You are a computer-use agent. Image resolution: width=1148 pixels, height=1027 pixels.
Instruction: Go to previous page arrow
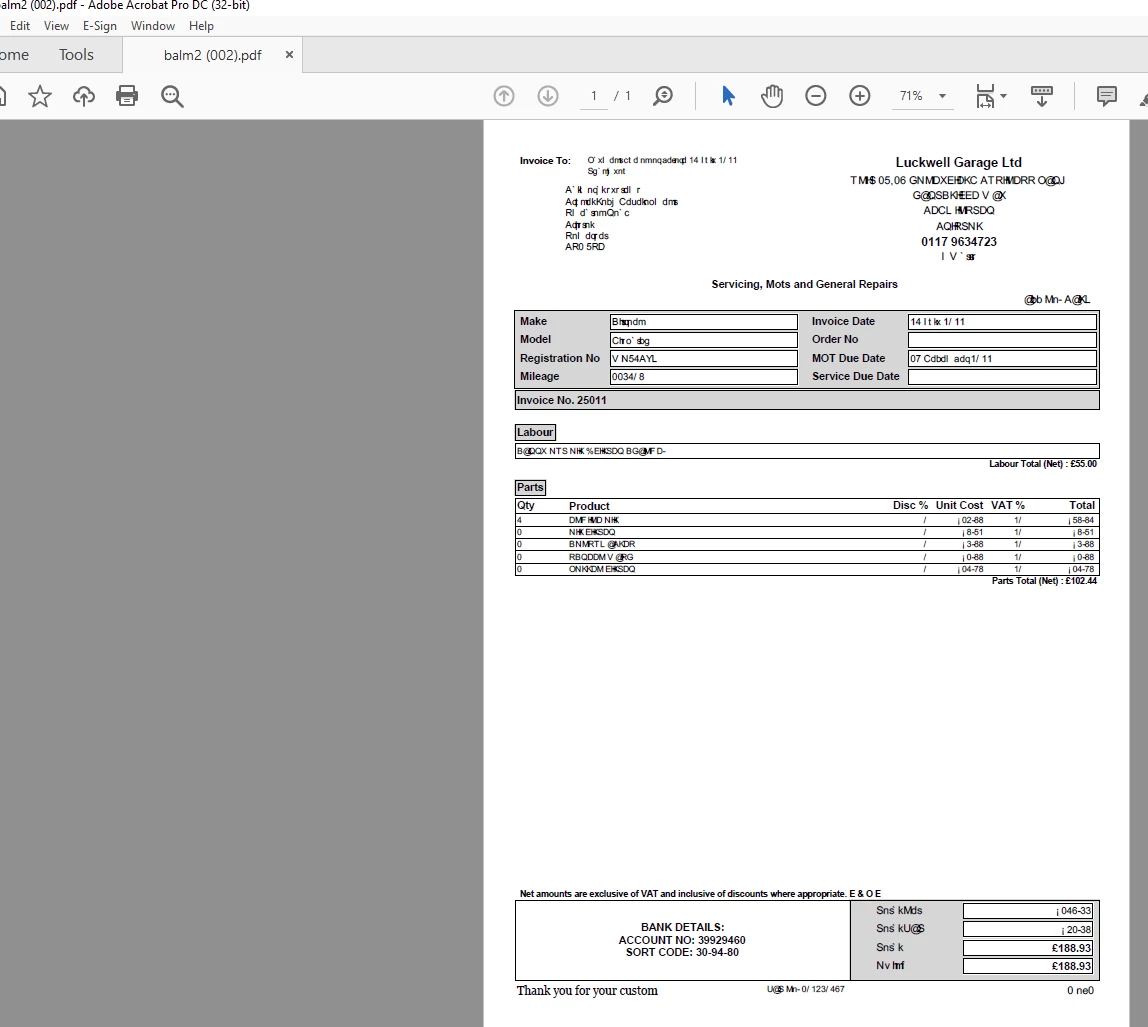click(x=504, y=96)
